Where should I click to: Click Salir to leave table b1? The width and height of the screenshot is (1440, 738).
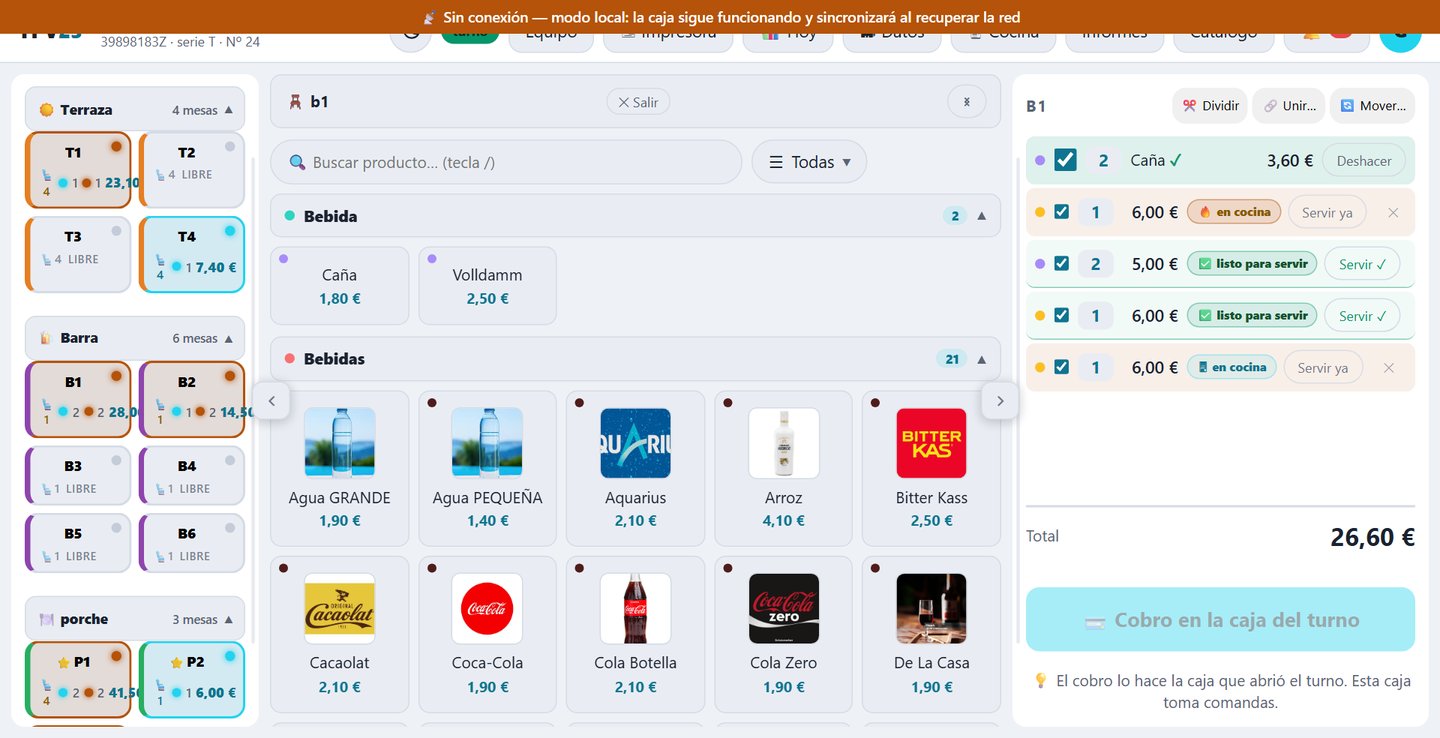pos(638,102)
